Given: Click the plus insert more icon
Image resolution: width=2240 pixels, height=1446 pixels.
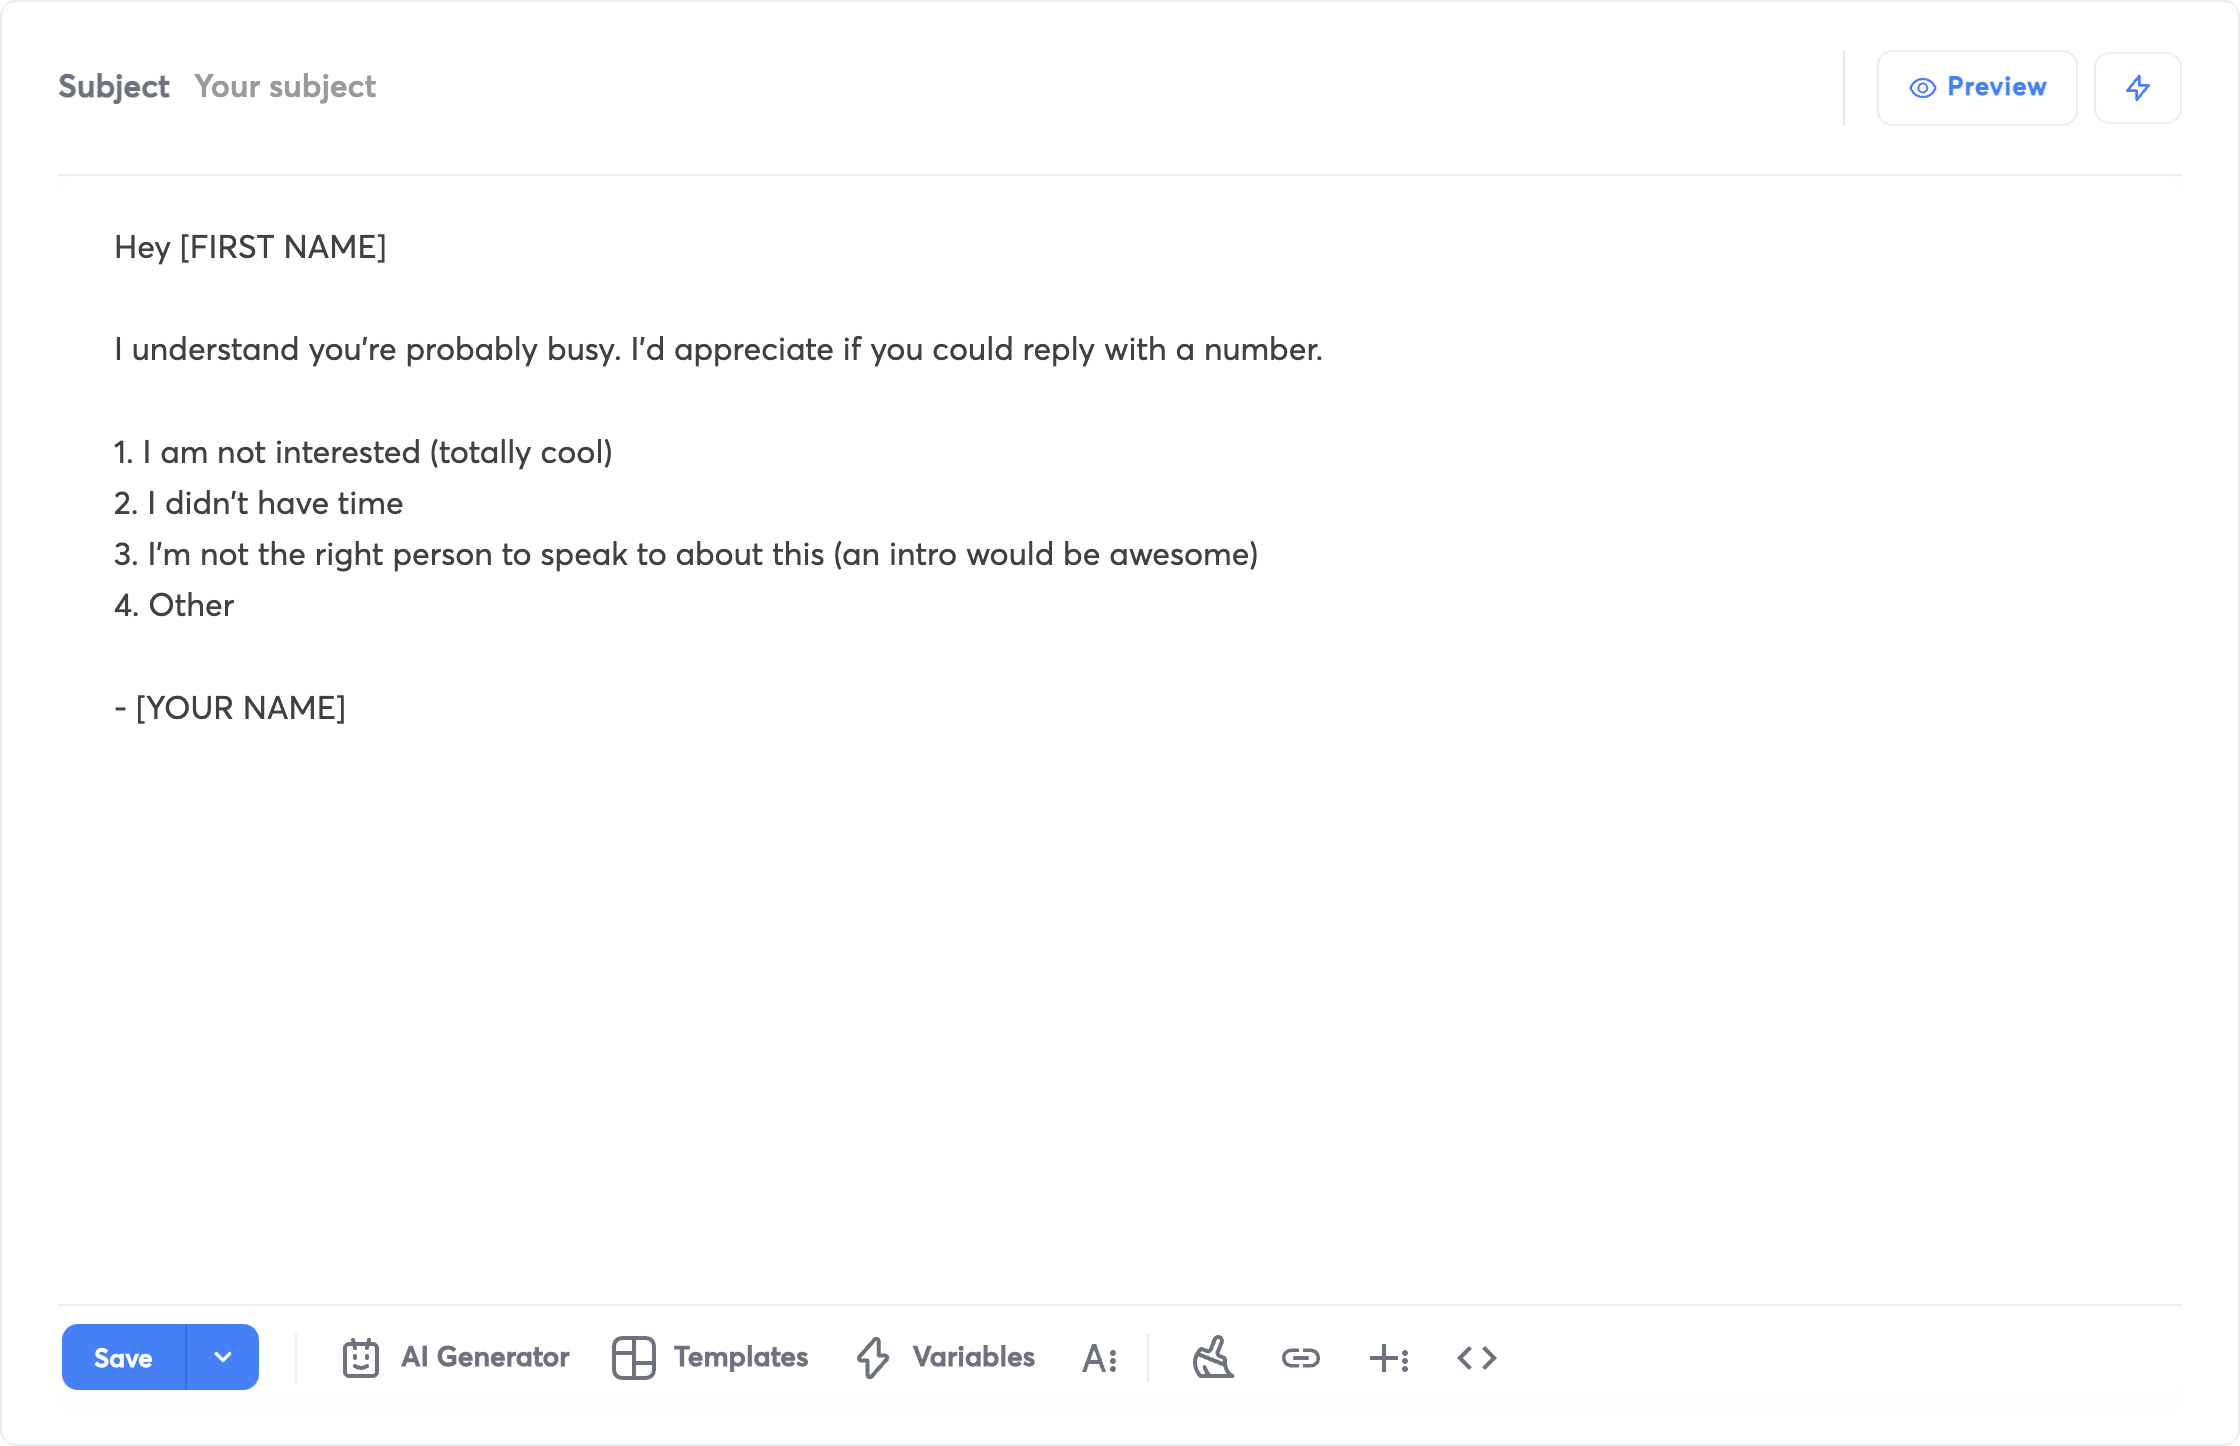Looking at the screenshot, I should pos(1389,1358).
